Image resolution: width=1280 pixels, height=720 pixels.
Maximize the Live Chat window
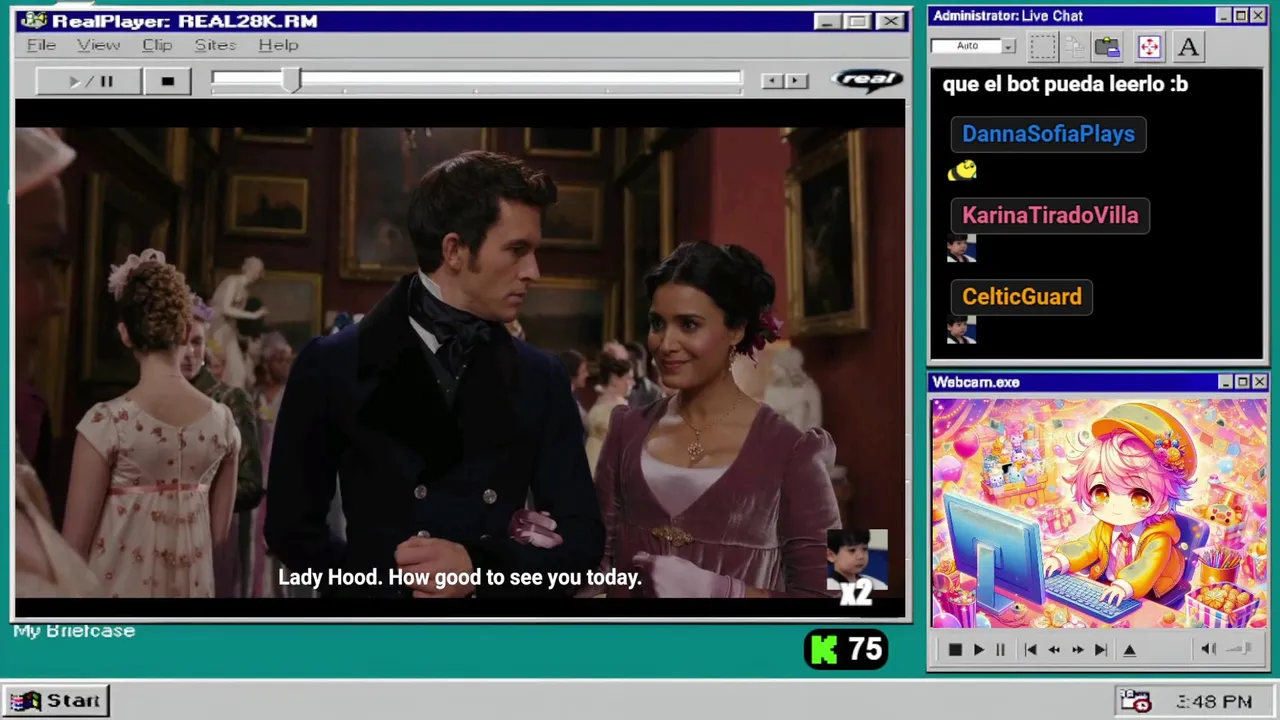[x=1241, y=16]
